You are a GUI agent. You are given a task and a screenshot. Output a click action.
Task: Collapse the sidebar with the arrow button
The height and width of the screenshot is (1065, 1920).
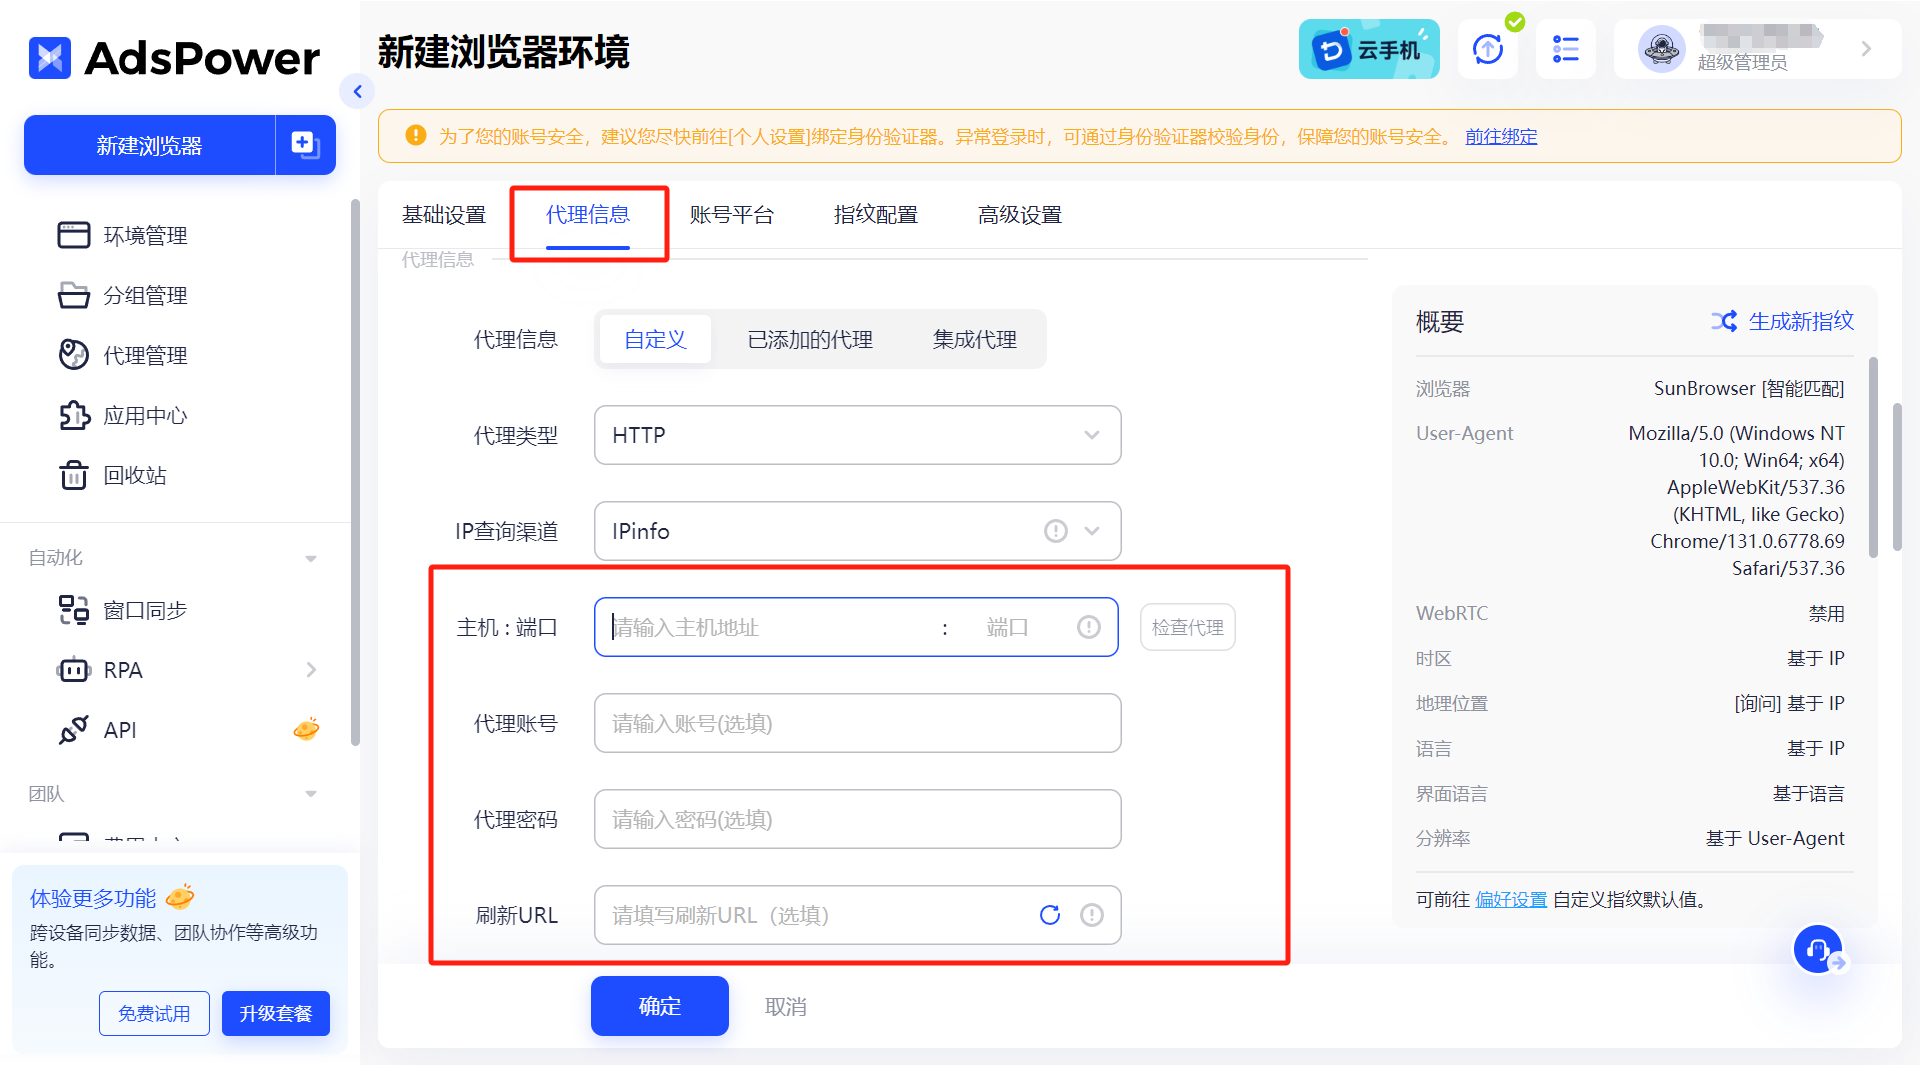pos(357,92)
